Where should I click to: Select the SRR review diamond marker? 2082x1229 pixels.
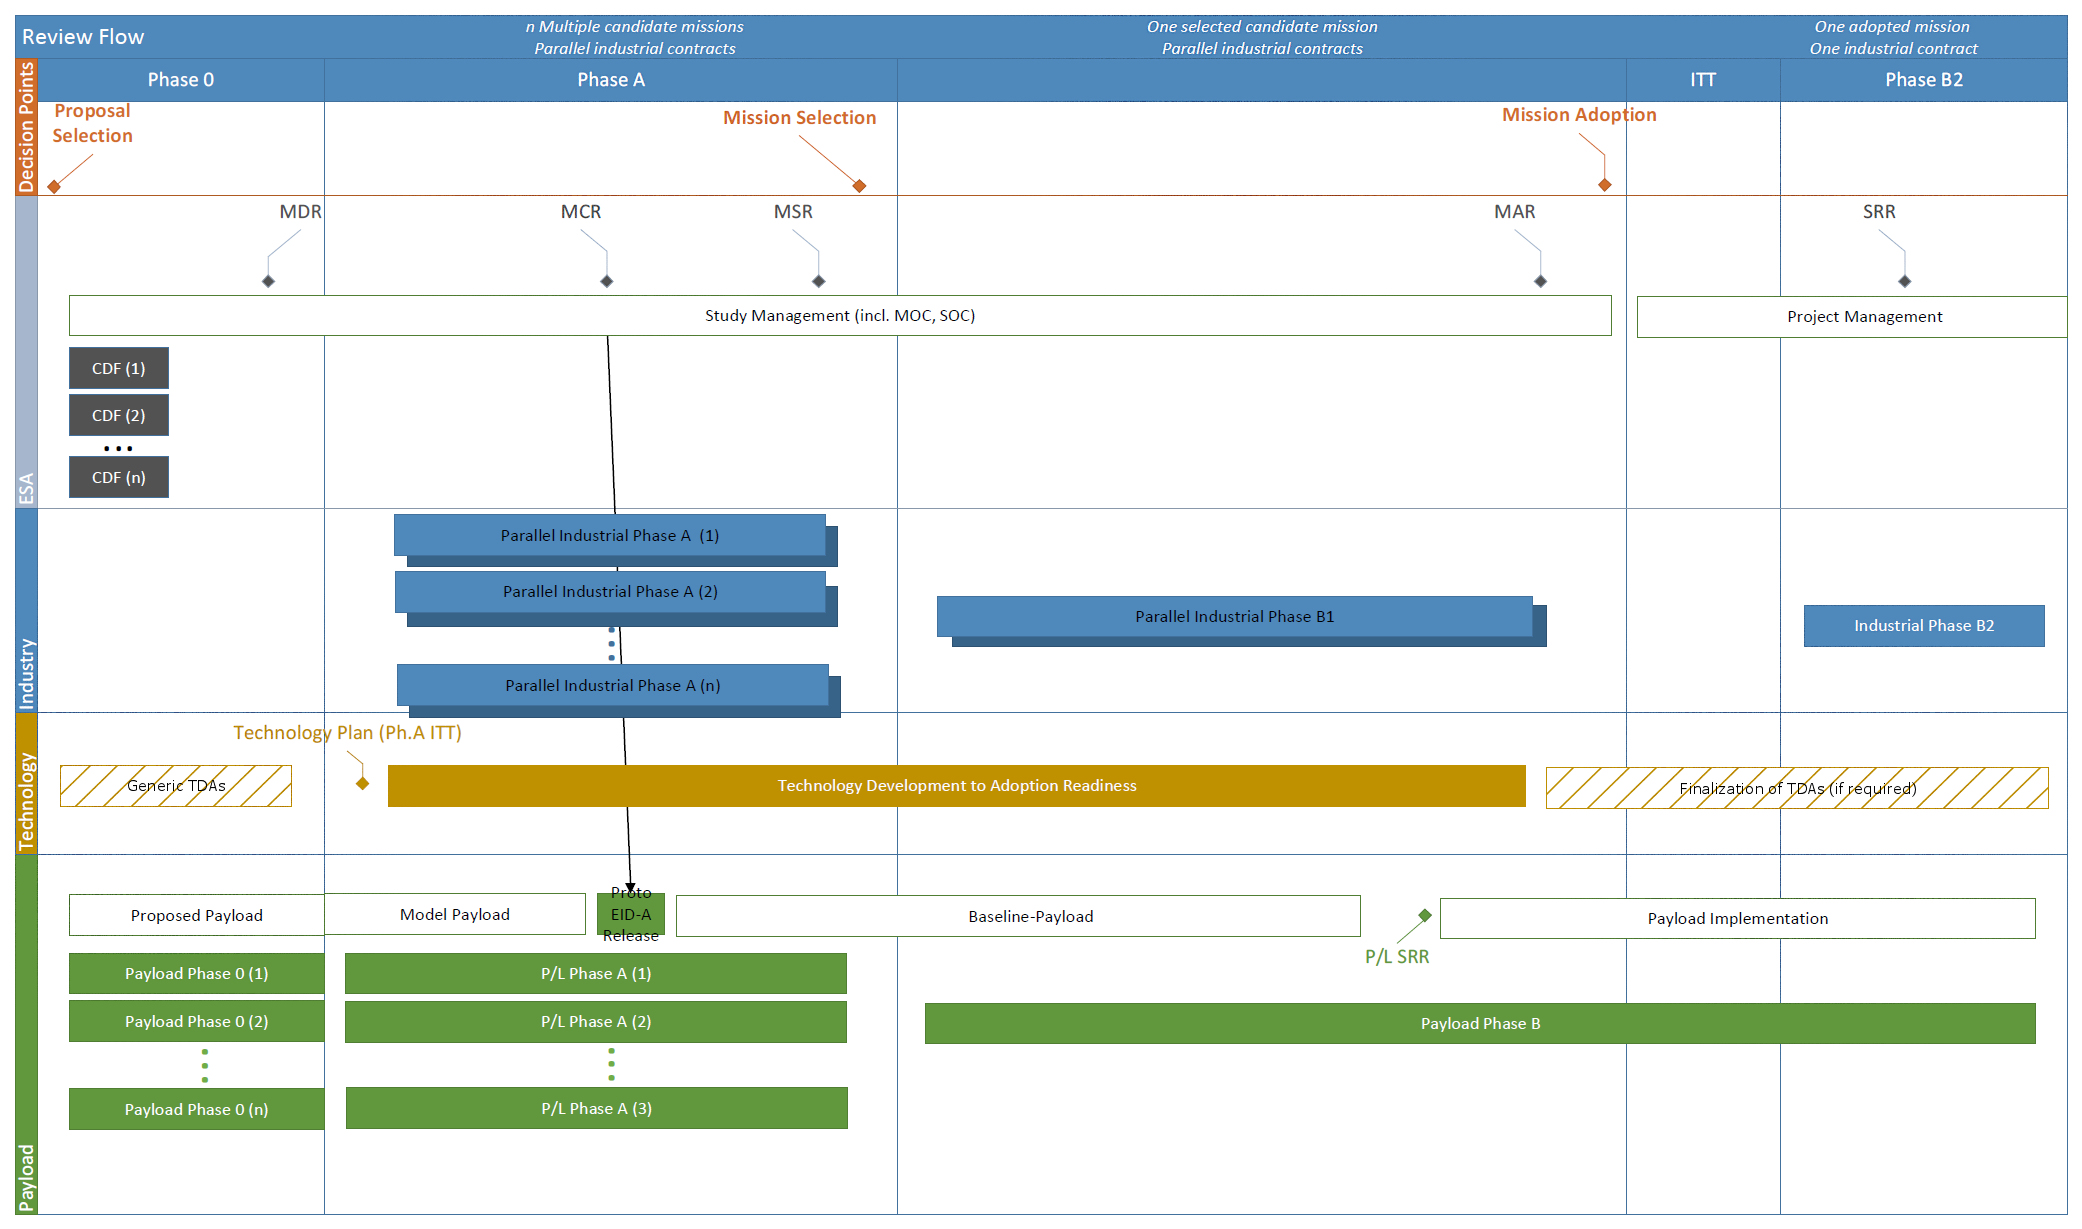1904,281
